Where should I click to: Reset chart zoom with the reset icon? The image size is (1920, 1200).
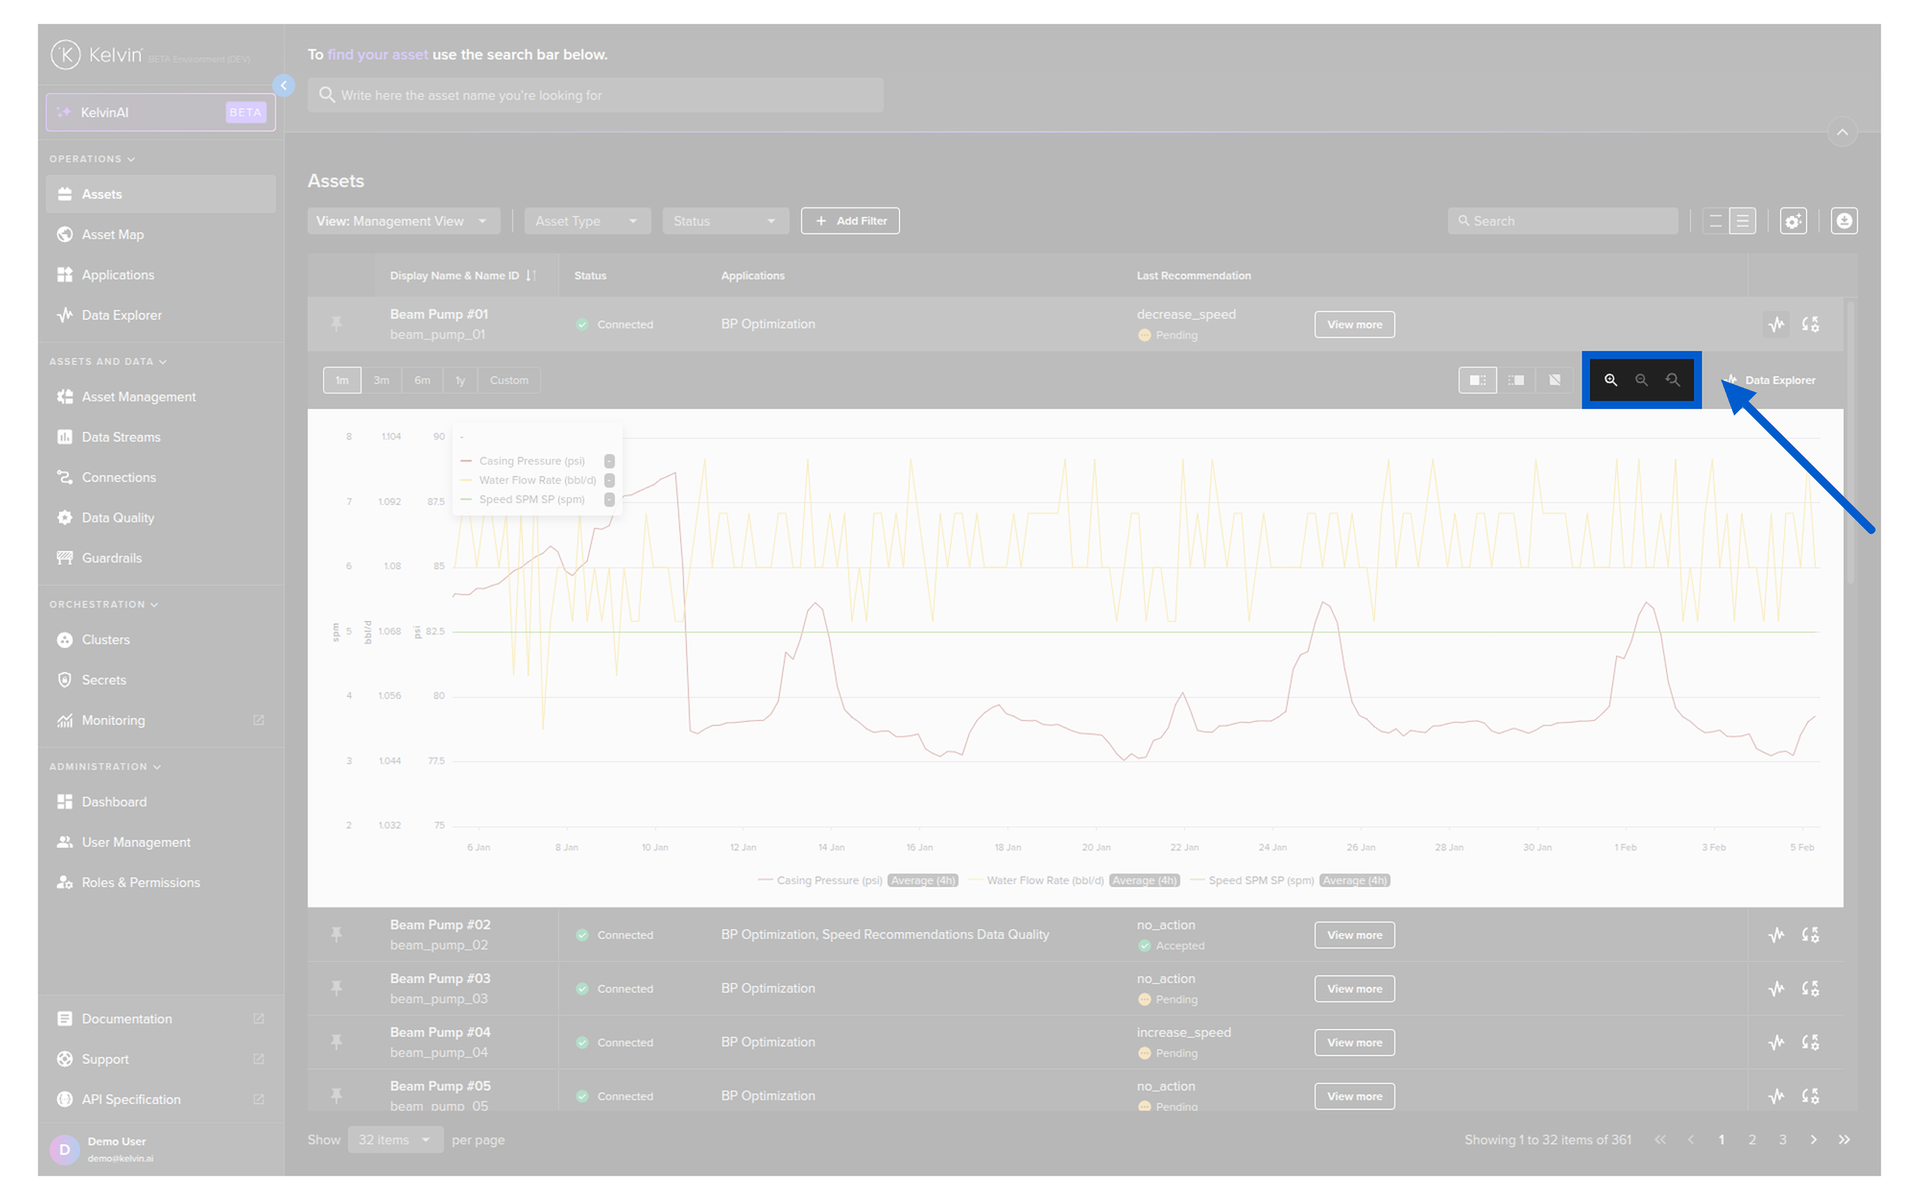pyautogui.click(x=1673, y=380)
